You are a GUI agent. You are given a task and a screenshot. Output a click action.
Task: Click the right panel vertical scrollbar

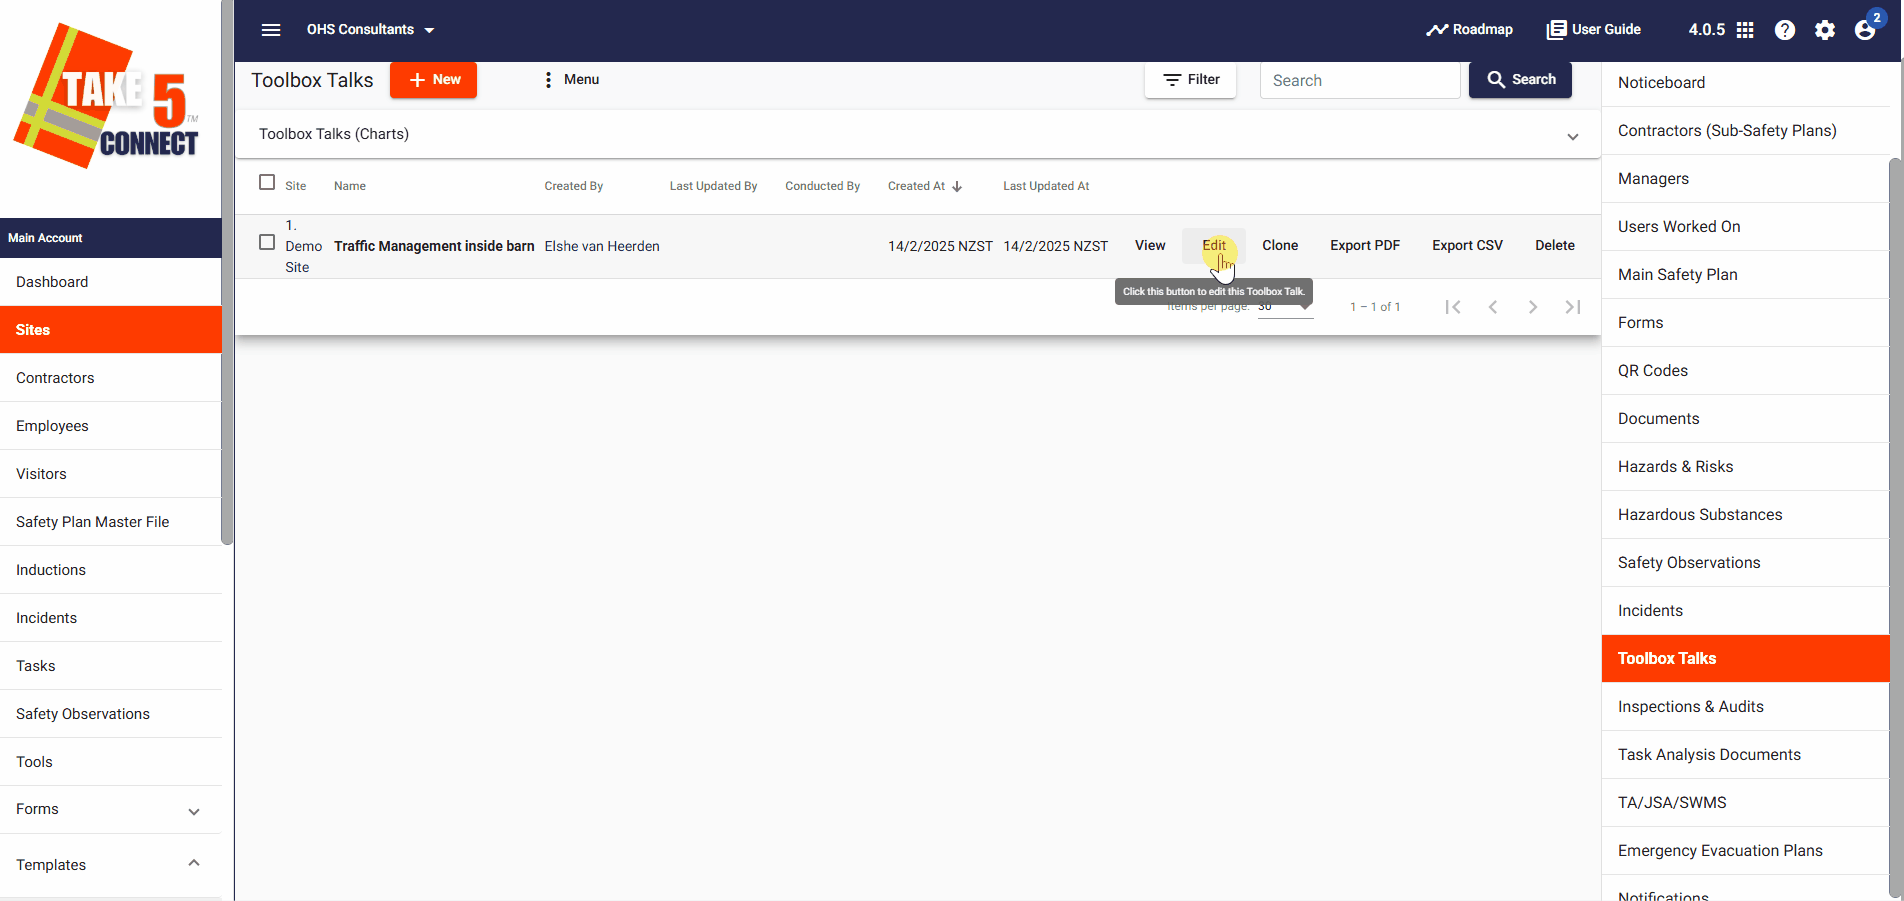pos(1895,528)
